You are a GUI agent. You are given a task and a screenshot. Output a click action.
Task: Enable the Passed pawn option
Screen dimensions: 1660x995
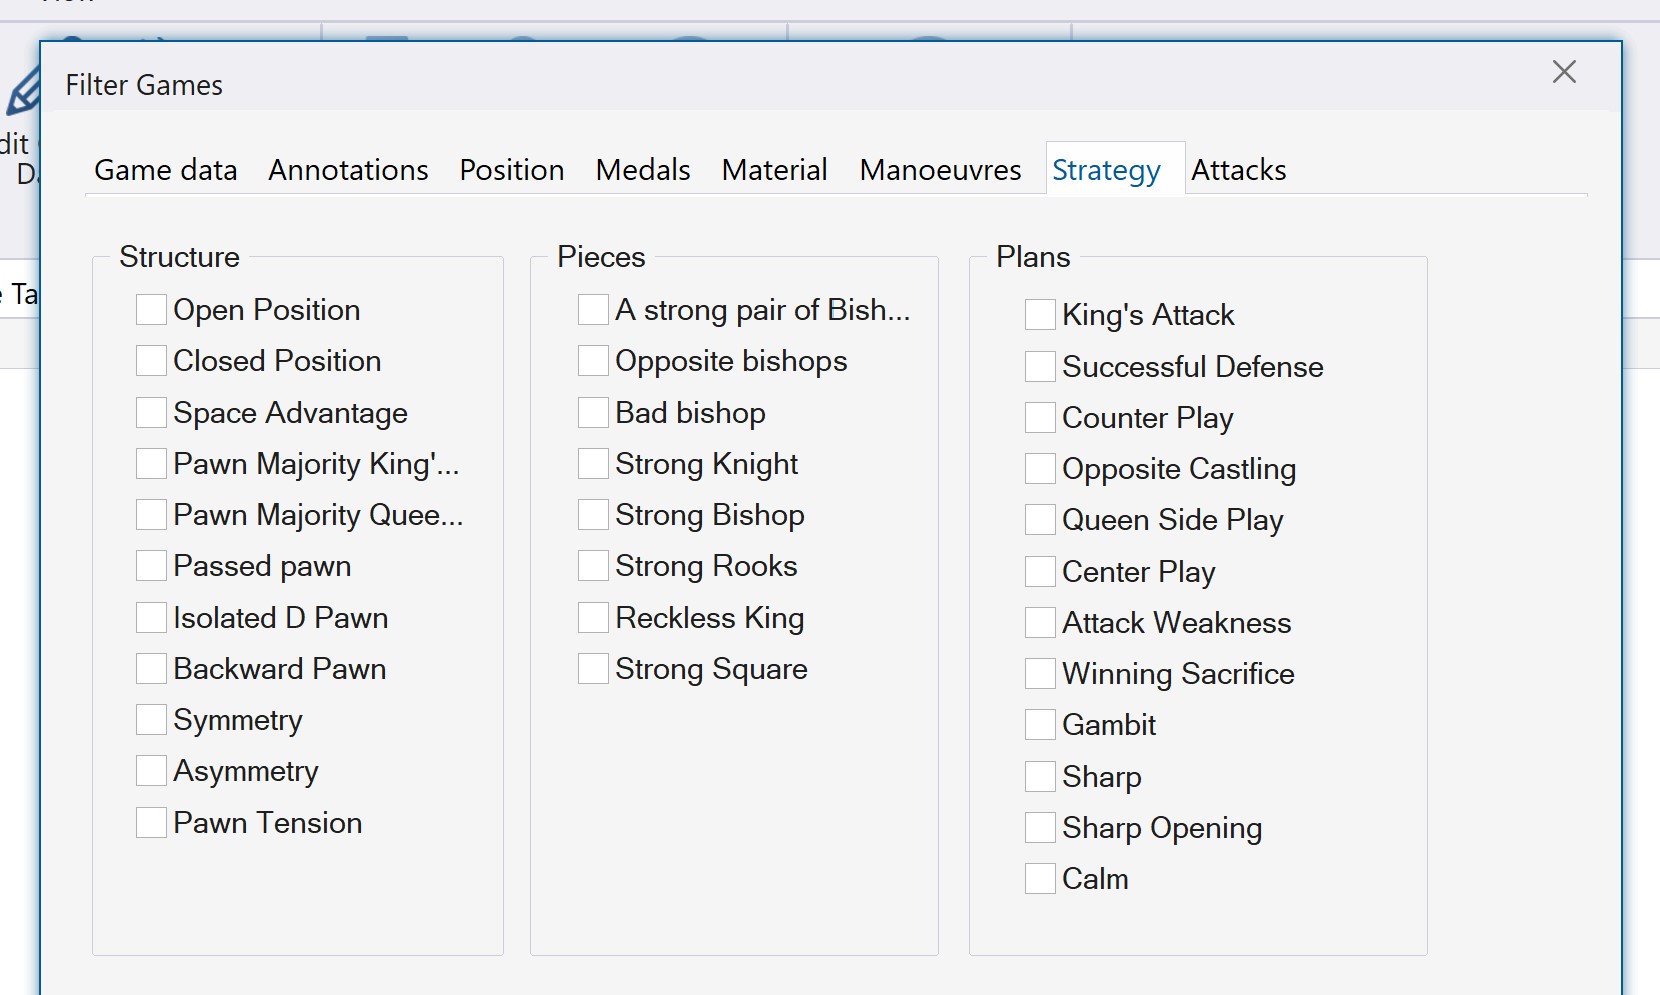coord(151,565)
